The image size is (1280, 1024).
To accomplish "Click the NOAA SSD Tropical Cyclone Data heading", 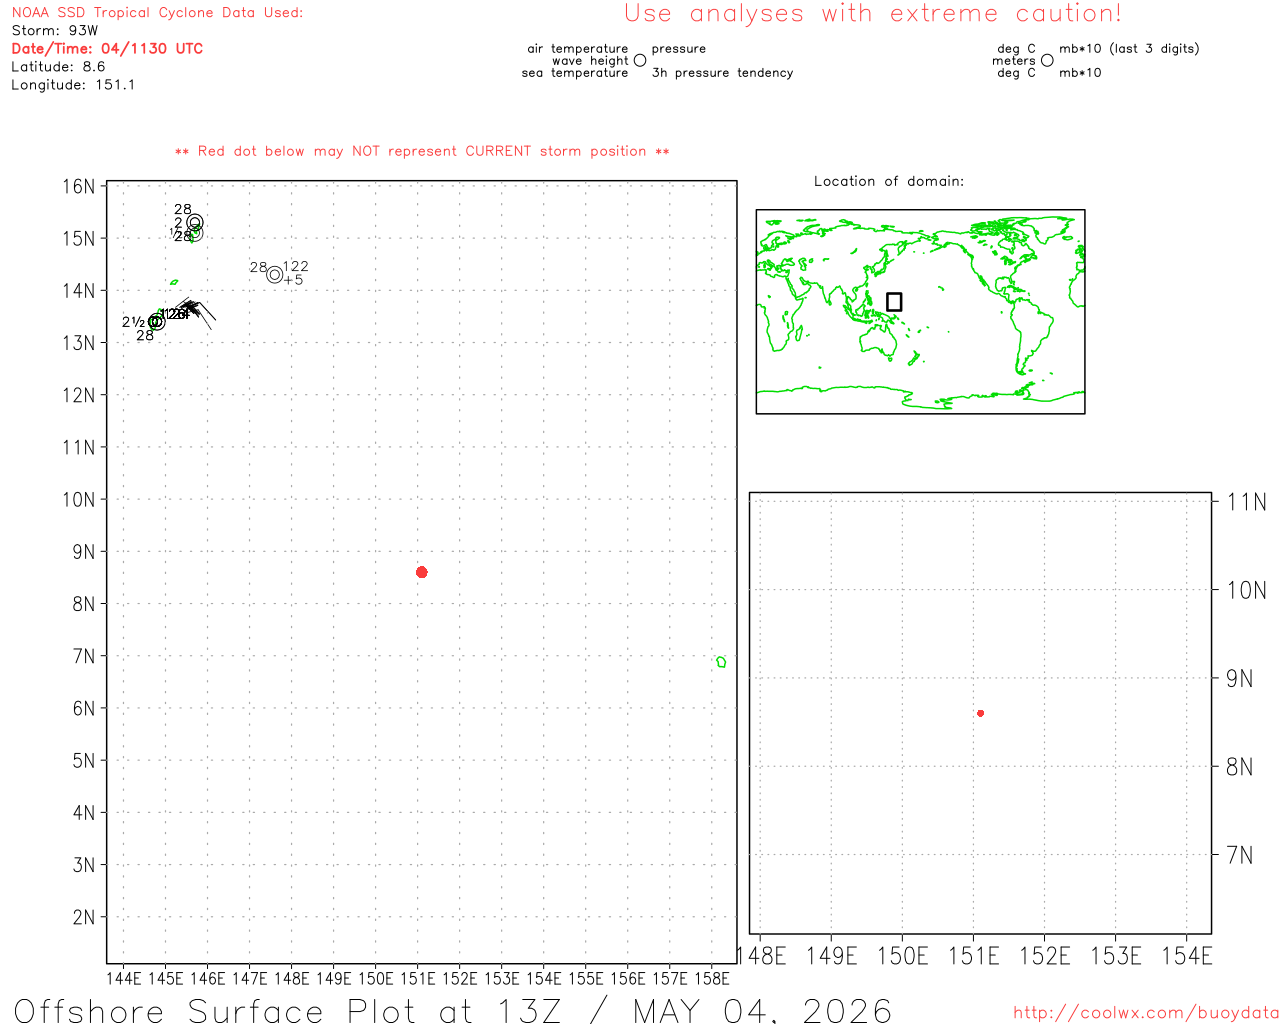I will 157,13.
